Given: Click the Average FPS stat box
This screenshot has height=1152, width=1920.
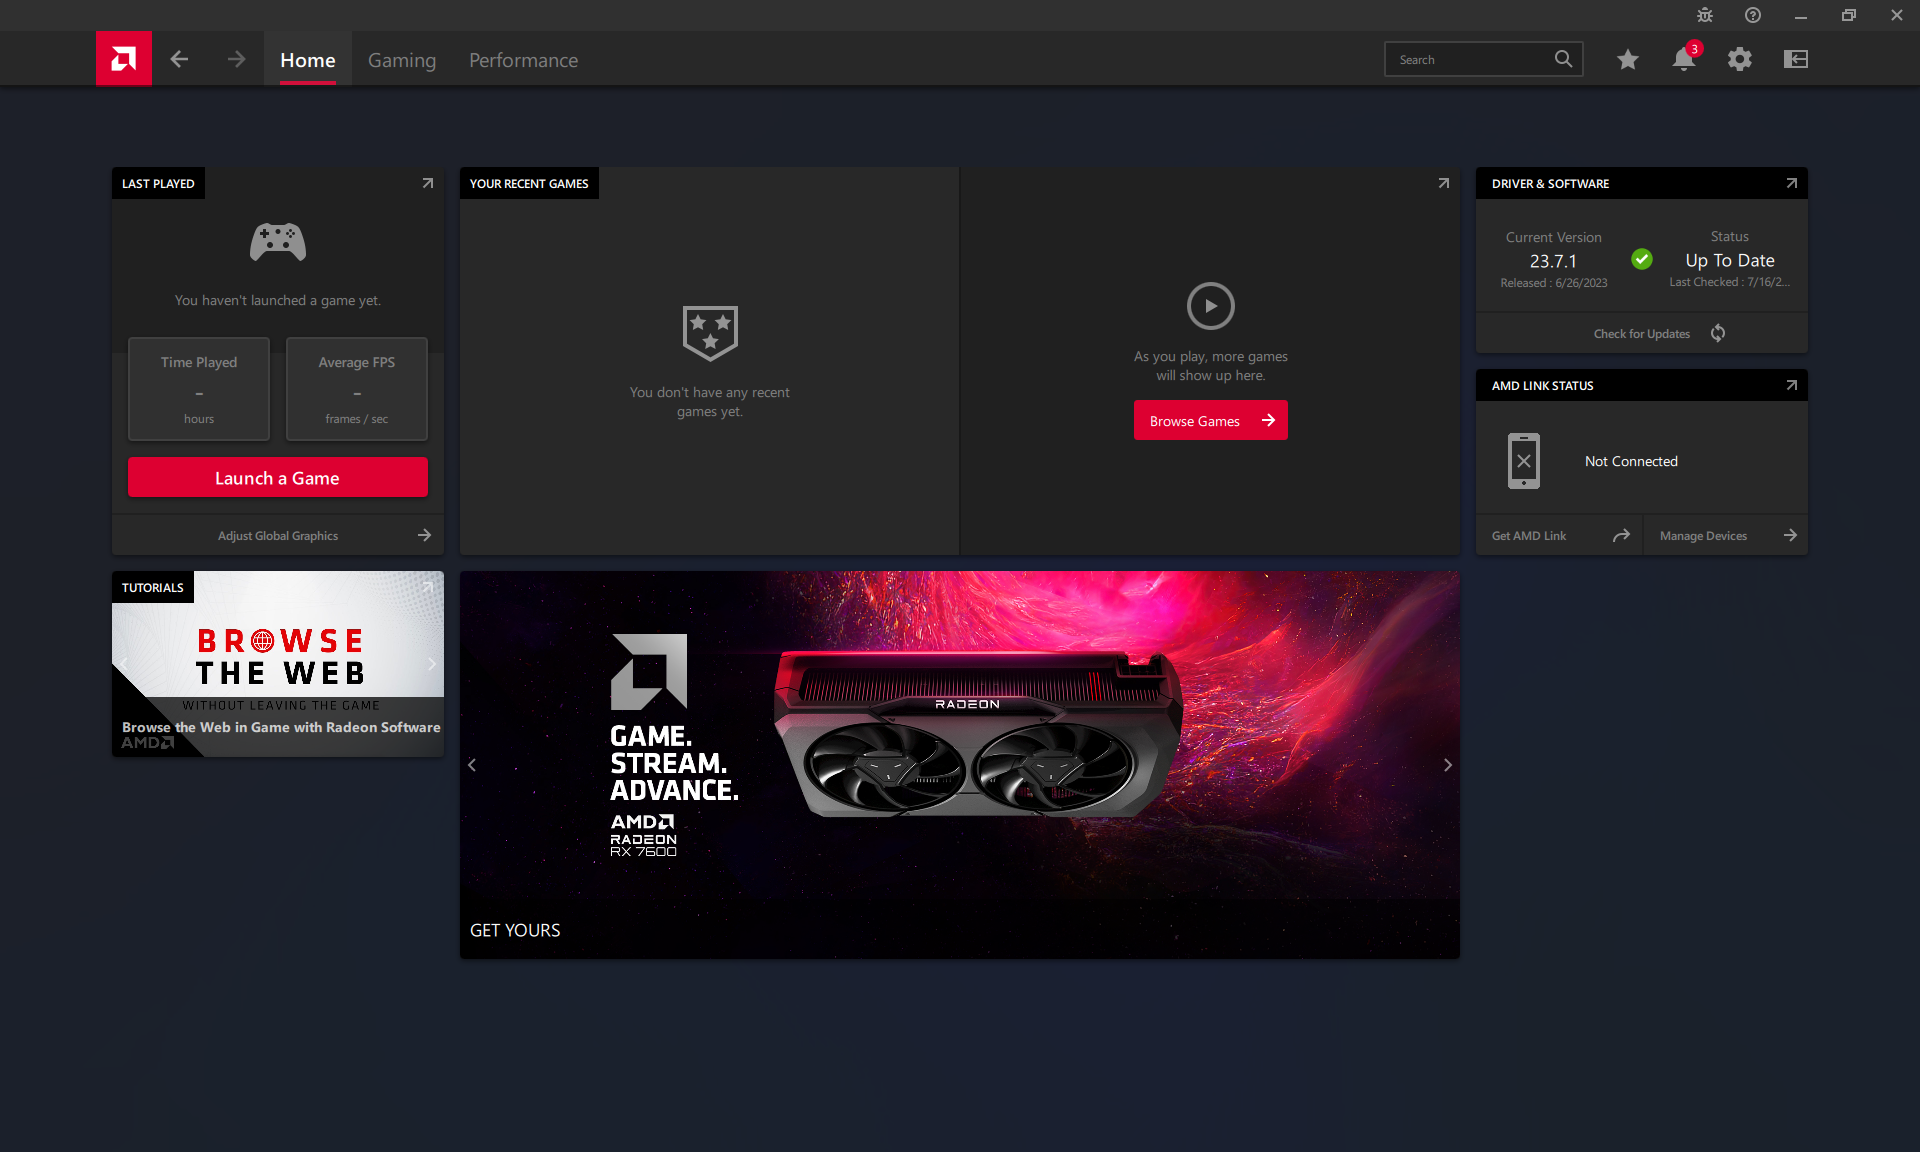Looking at the screenshot, I should (x=357, y=389).
